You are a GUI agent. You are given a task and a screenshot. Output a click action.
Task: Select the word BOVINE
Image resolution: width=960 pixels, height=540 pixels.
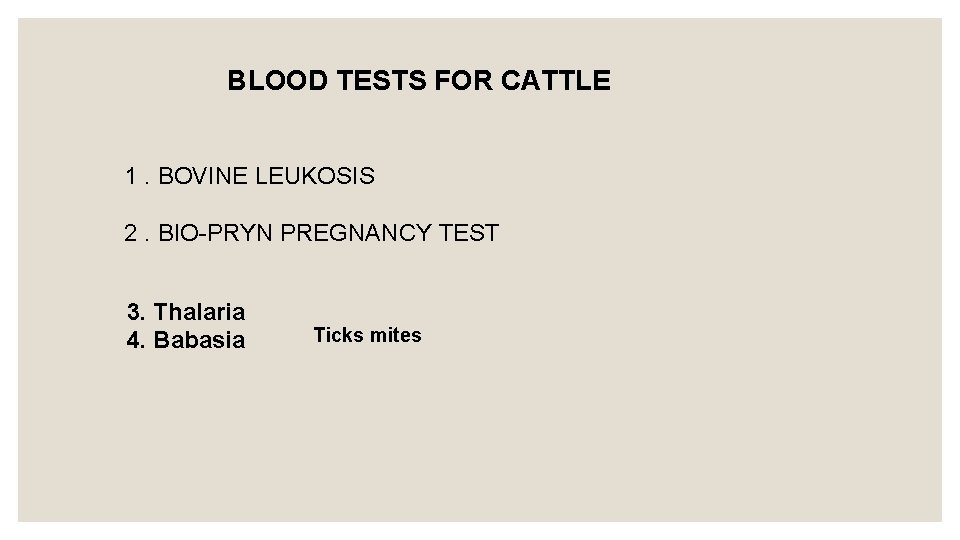pyautogui.click(x=204, y=177)
